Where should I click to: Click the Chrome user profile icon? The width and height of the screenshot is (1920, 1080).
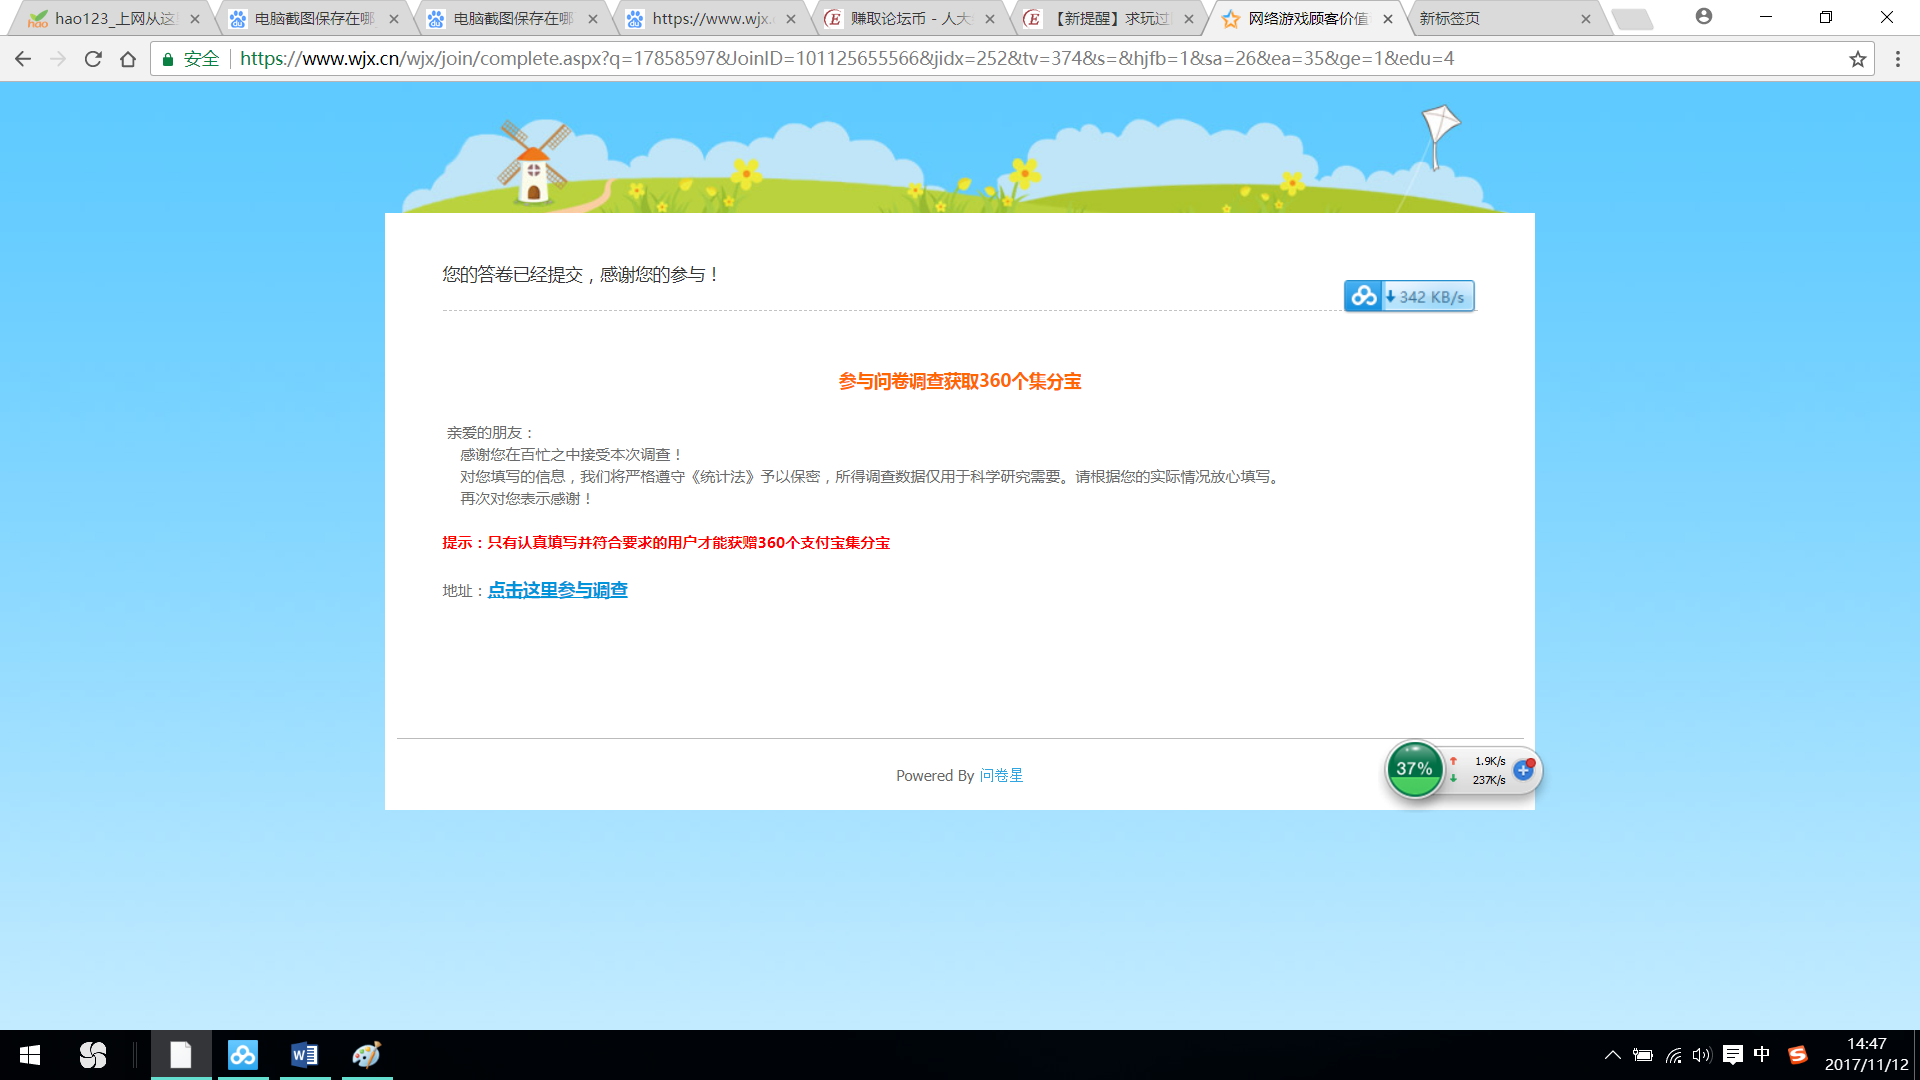[1703, 17]
